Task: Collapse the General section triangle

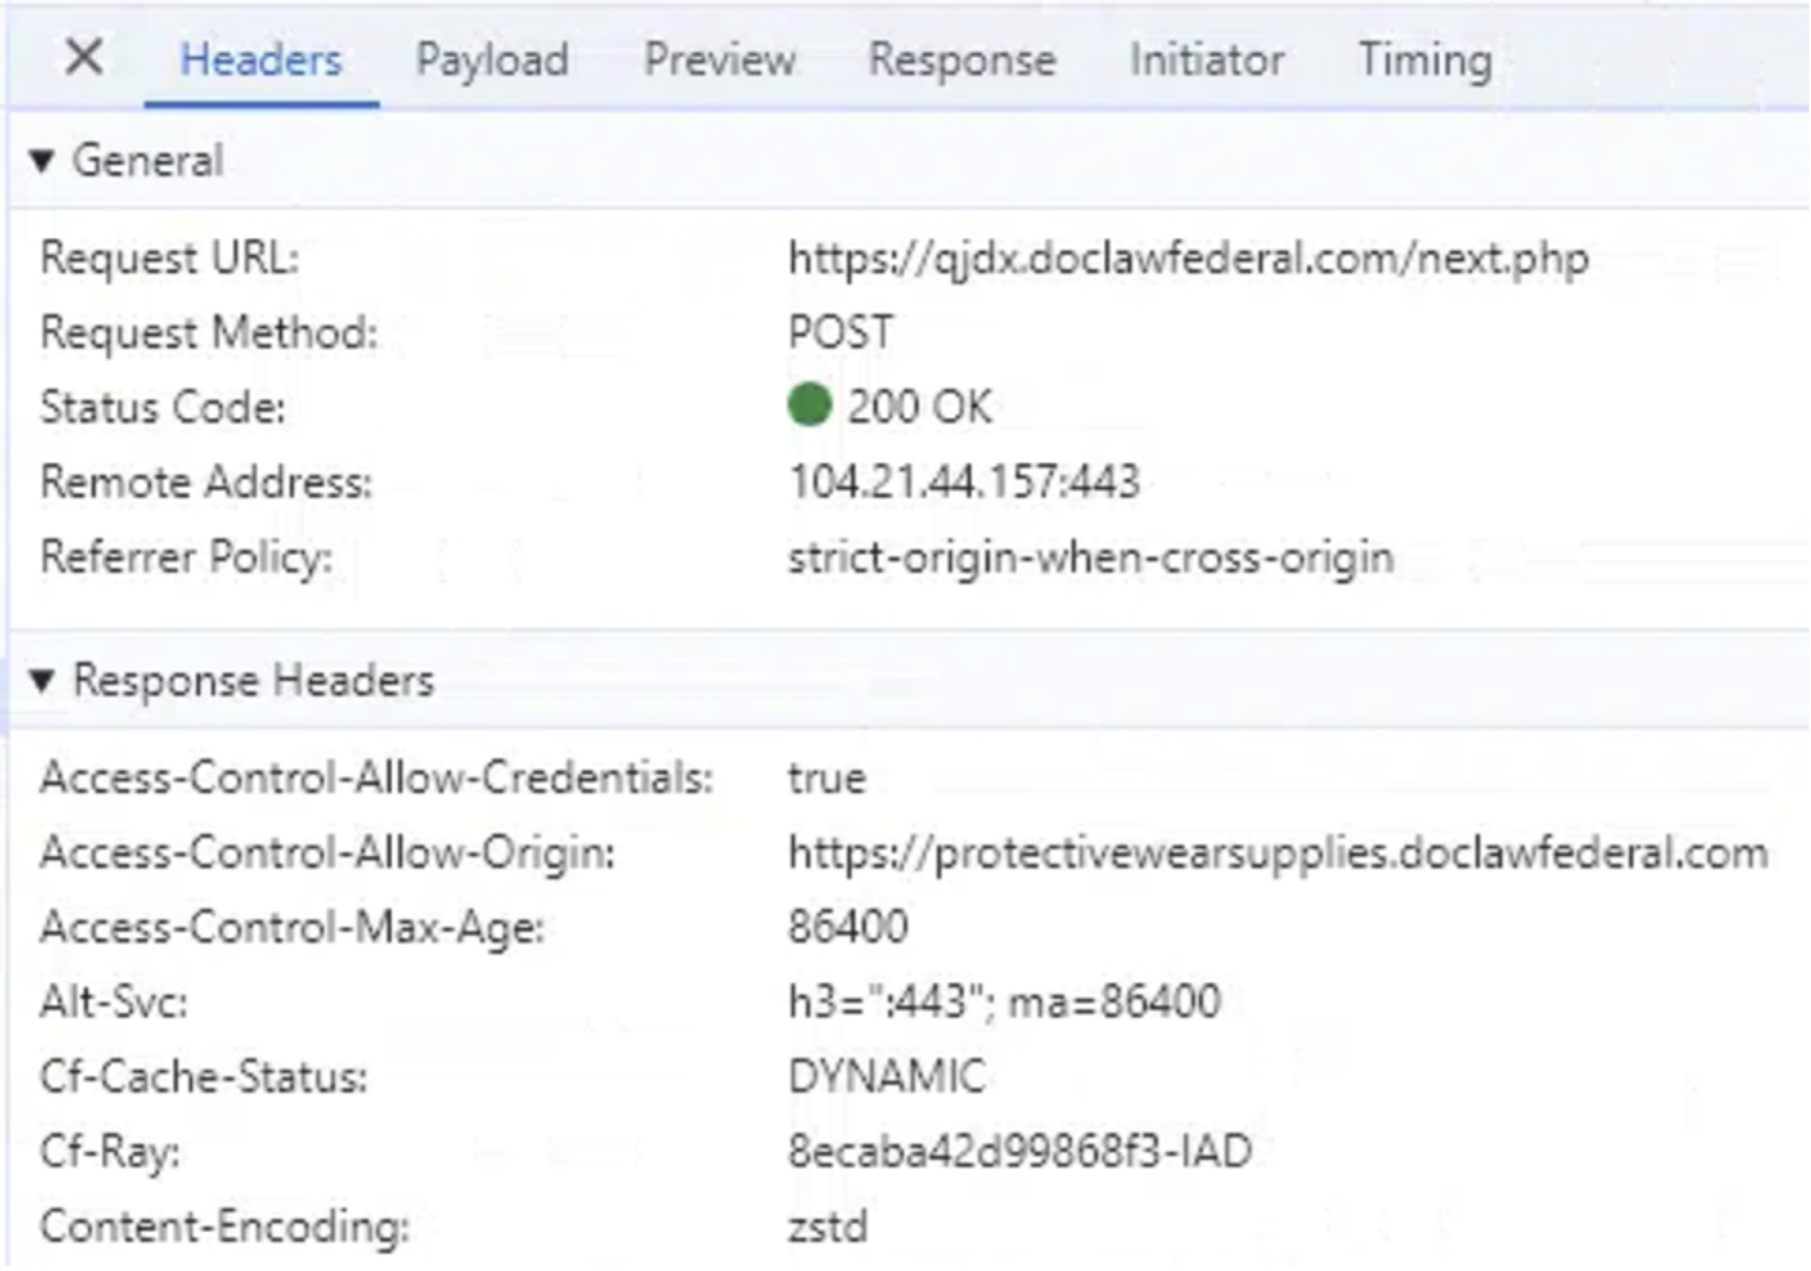Action: coord(41,161)
